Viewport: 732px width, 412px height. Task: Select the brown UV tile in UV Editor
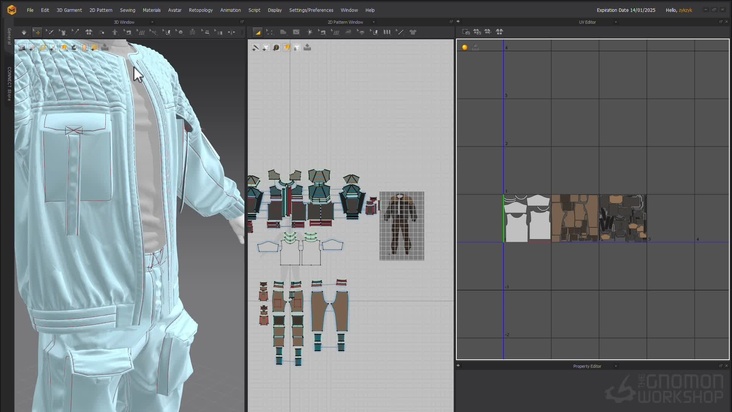click(575, 218)
